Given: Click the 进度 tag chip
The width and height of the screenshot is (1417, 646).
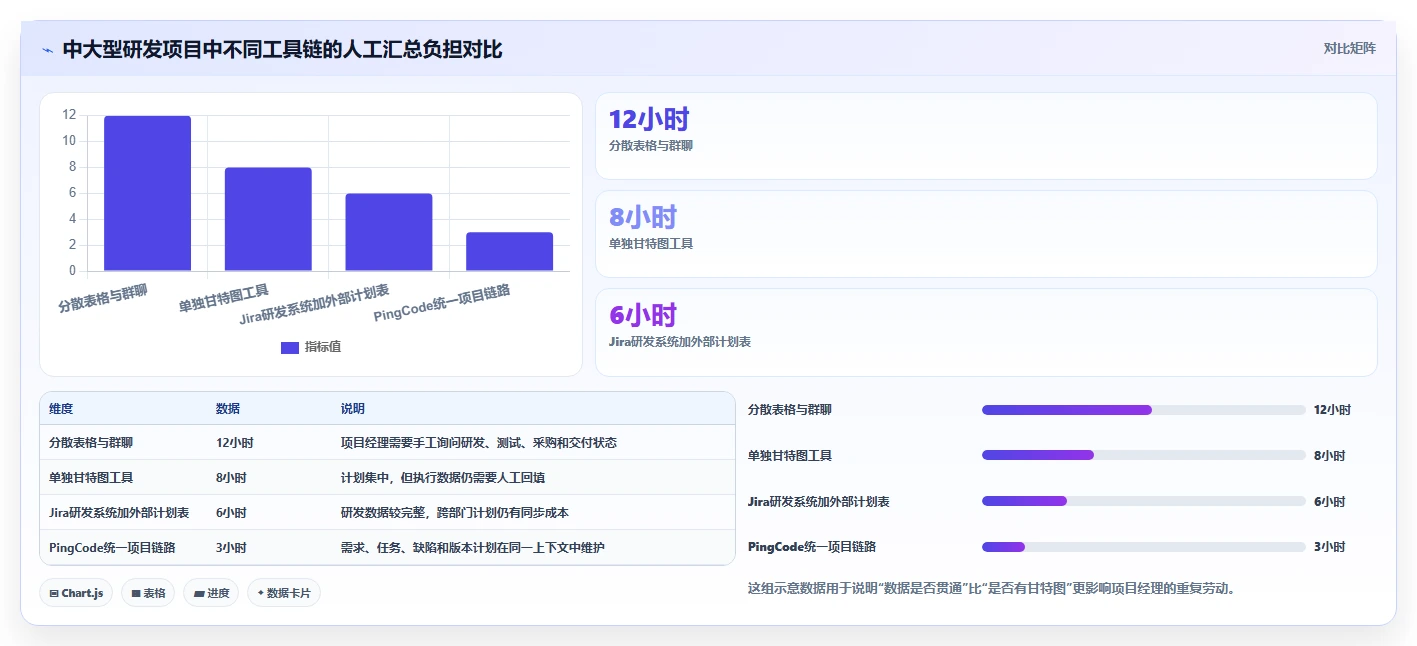Looking at the screenshot, I should point(211,593).
